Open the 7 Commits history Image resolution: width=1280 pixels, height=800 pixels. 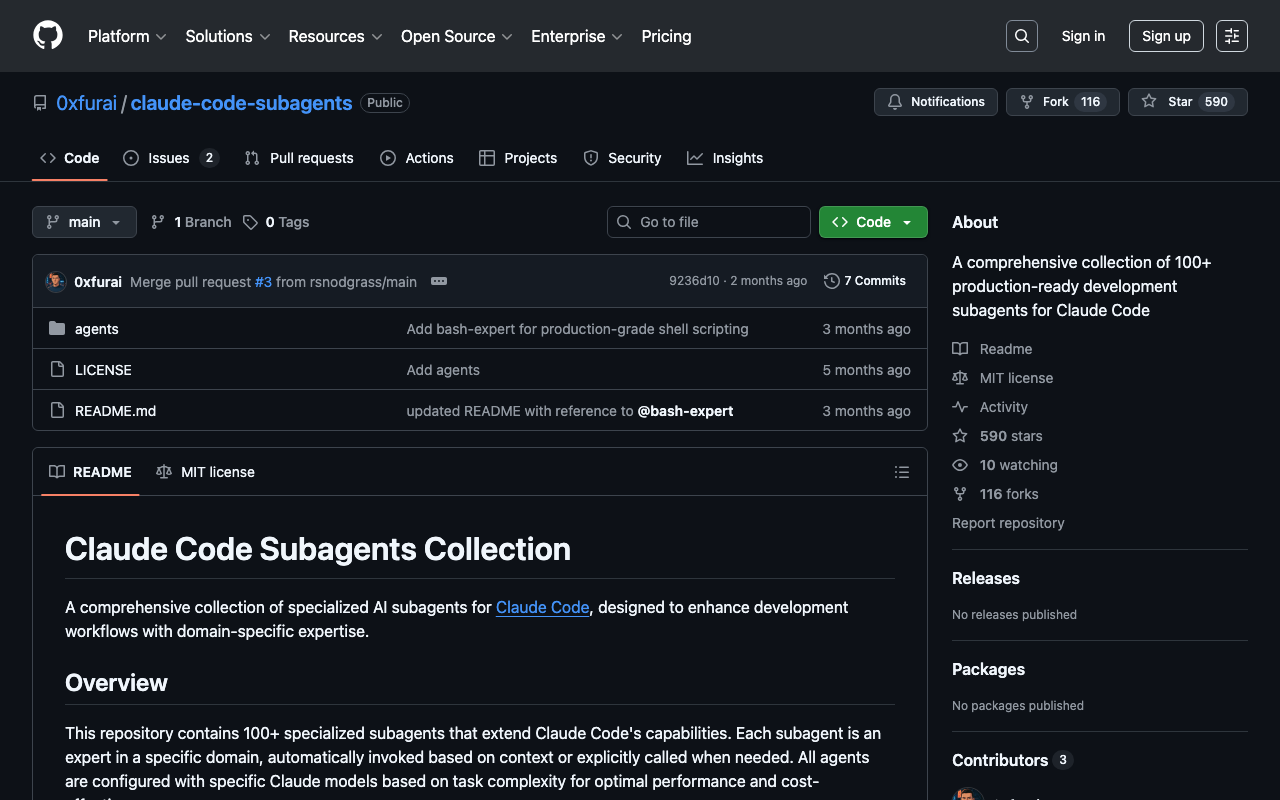[x=865, y=281]
